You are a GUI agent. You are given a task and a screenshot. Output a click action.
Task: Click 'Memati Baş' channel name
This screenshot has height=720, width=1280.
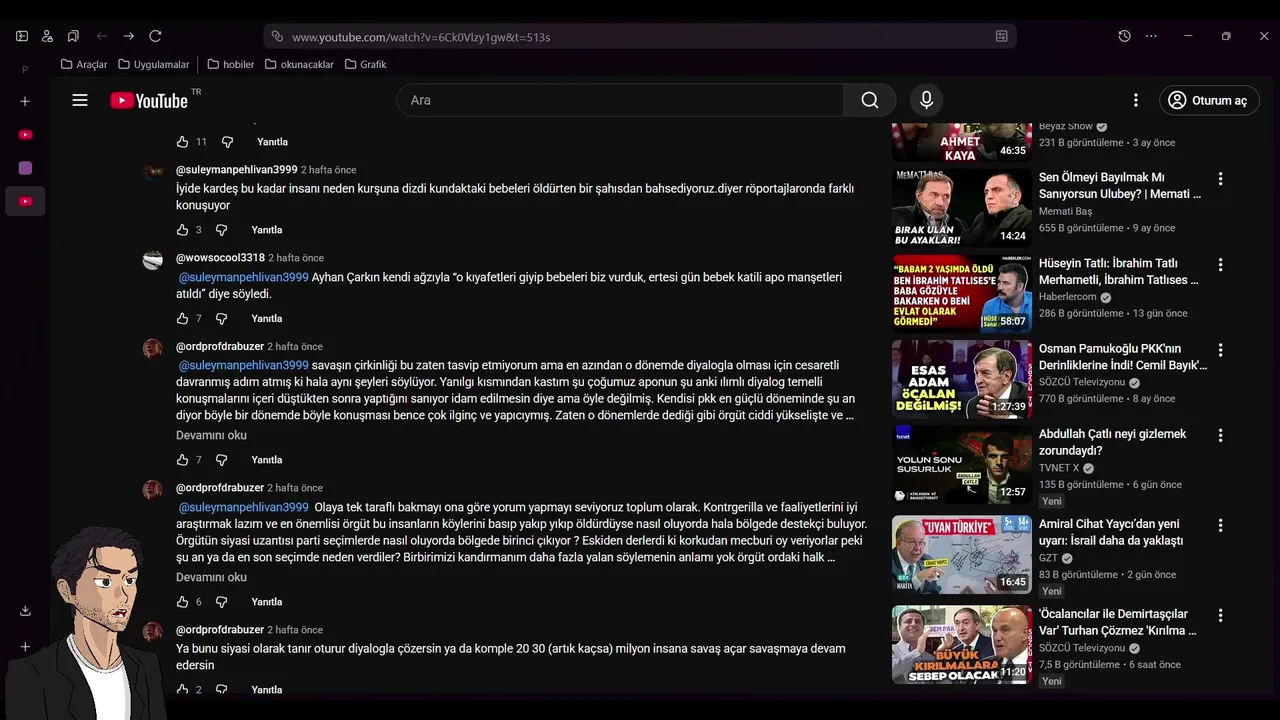point(1066,211)
